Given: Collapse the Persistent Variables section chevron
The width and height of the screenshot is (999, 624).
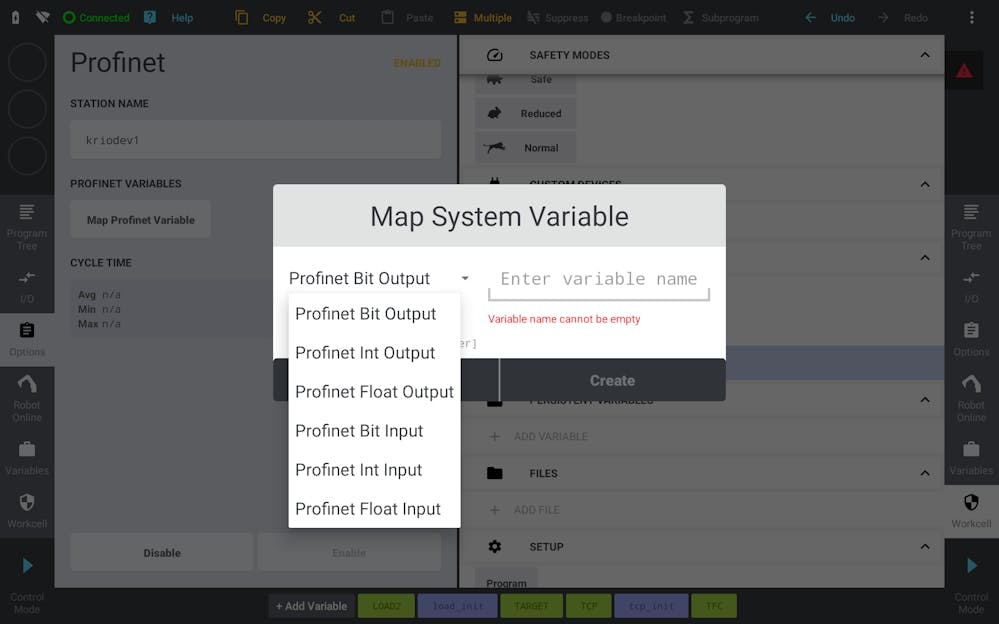Looking at the screenshot, I should [x=925, y=400].
